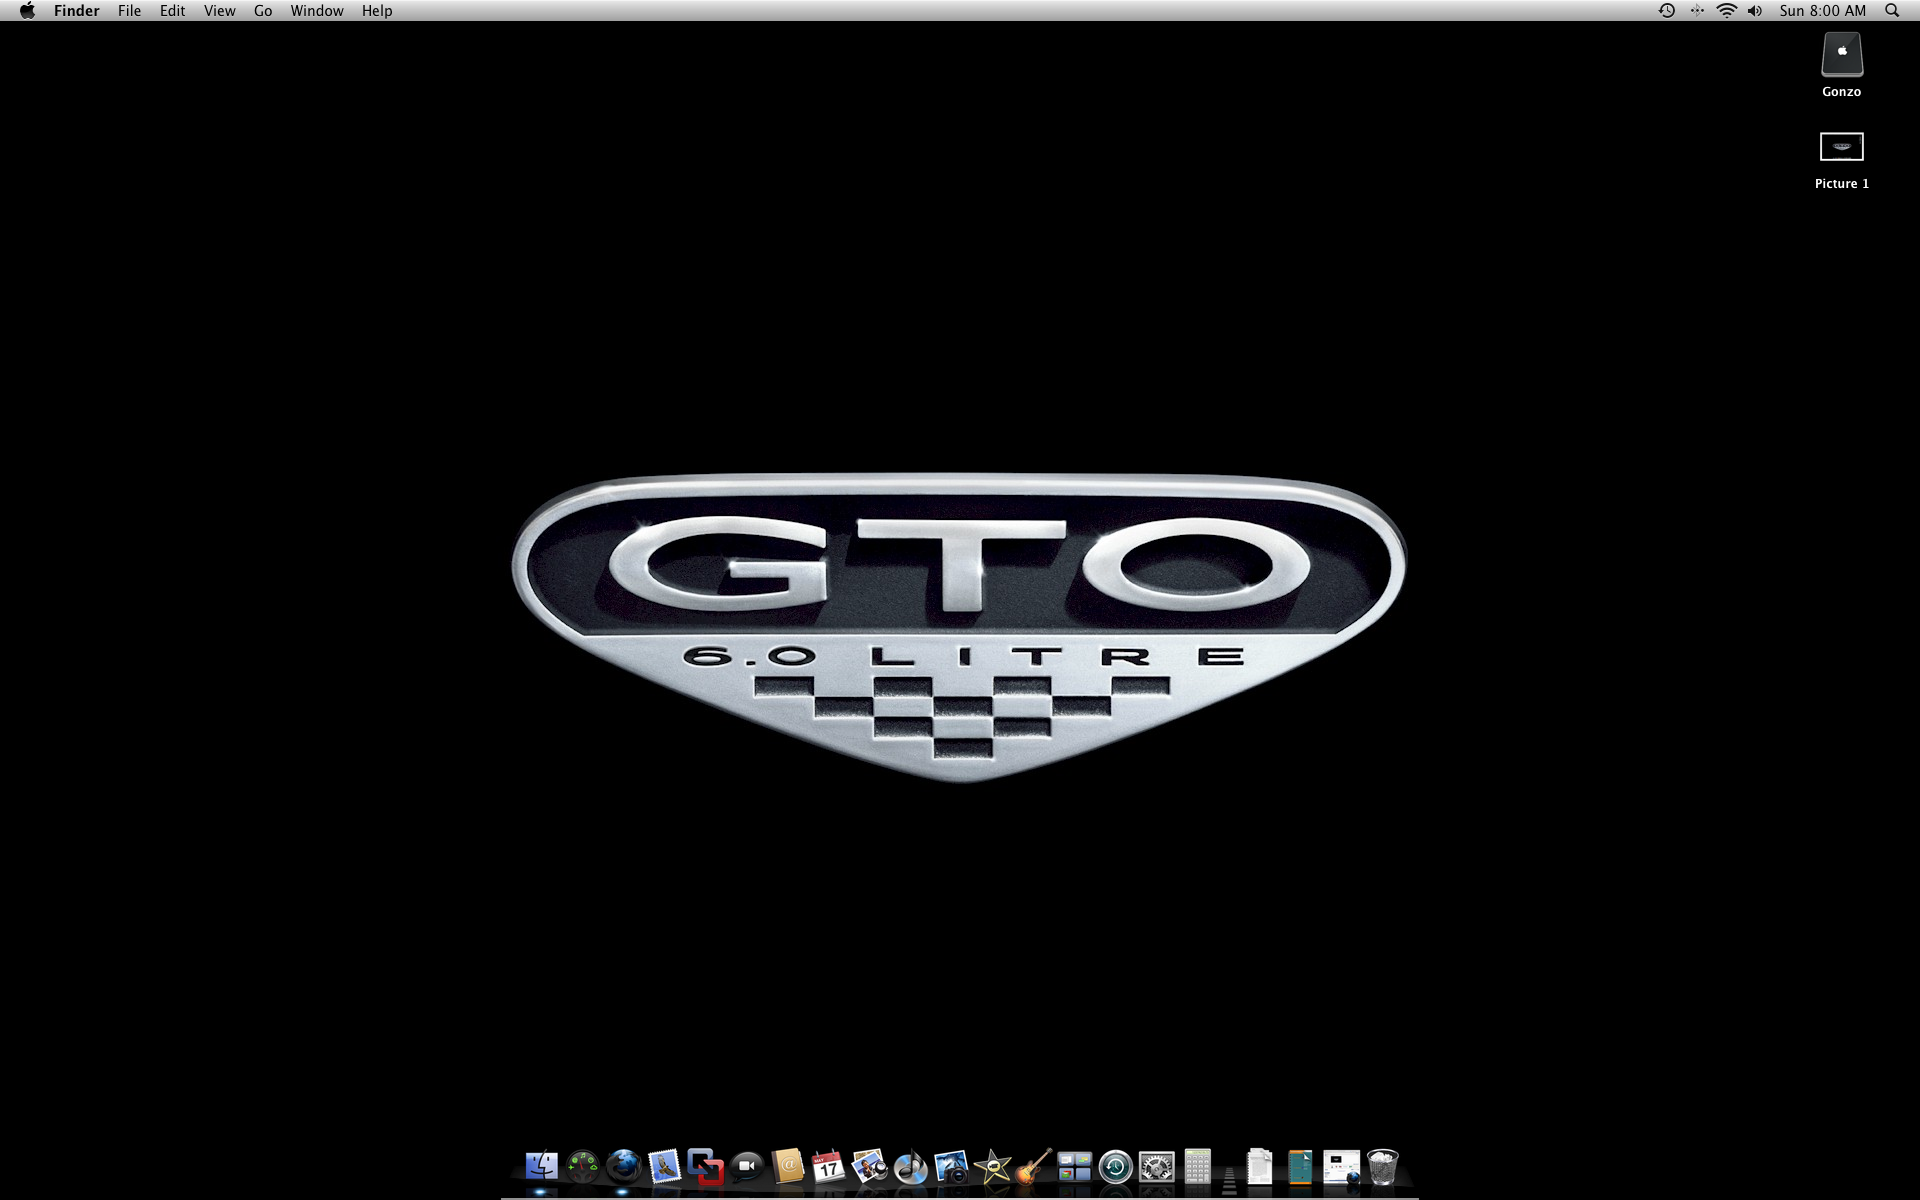This screenshot has height=1200, width=1920.
Task: Open VMware Fusion from the Dock
Action: point(706,1166)
